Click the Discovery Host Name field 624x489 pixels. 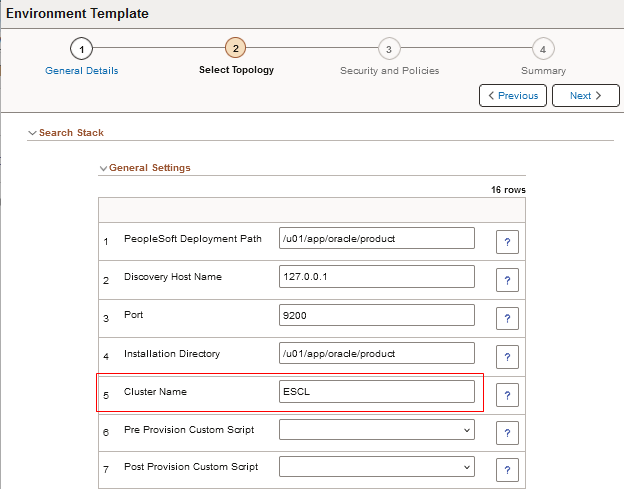pyautogui.click(x=376, y=276)
